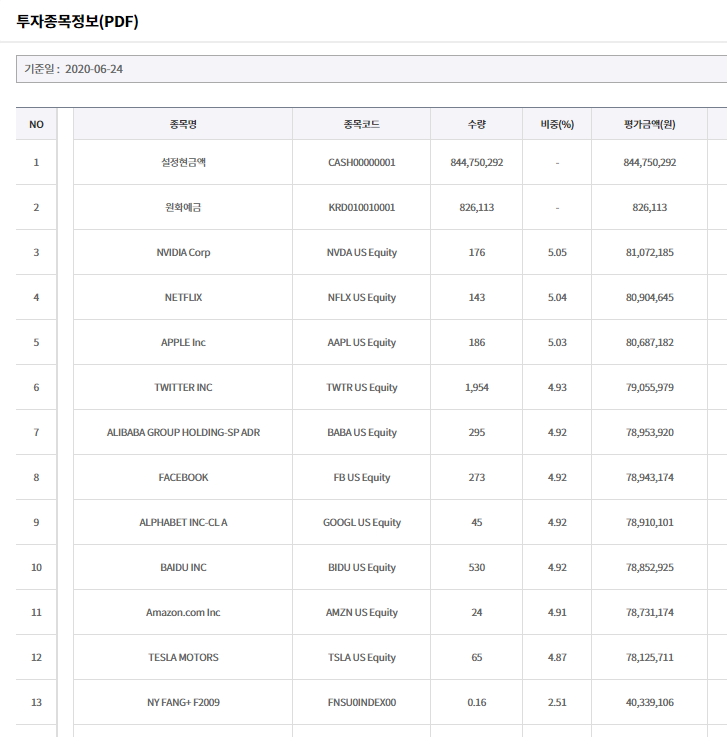
Task: Click the NY FANG+ F2009 cell
Action: (x=183, y=702)
